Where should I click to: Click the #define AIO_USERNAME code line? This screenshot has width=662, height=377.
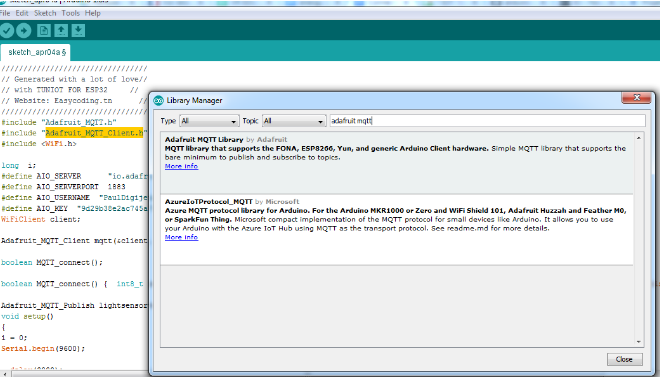pos(74,198)
